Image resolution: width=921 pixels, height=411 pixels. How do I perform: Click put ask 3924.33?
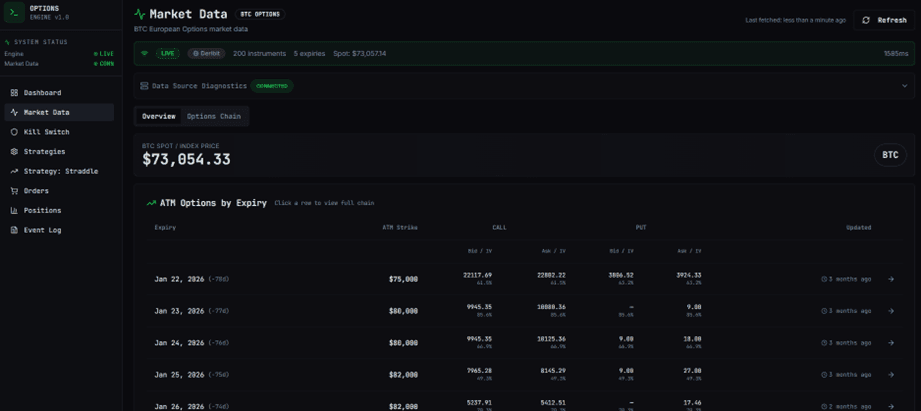pyautogui.click(x=688, y=275)
